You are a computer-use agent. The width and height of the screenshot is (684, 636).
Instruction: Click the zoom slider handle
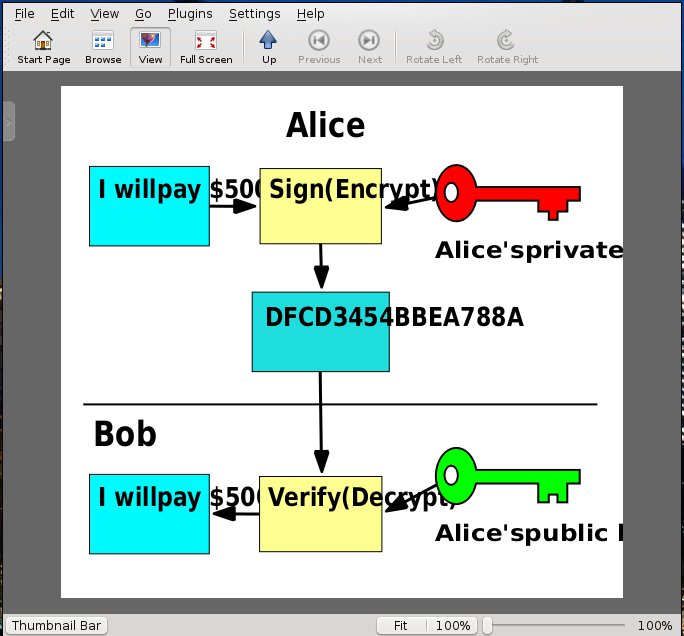(x=487, y=626)
